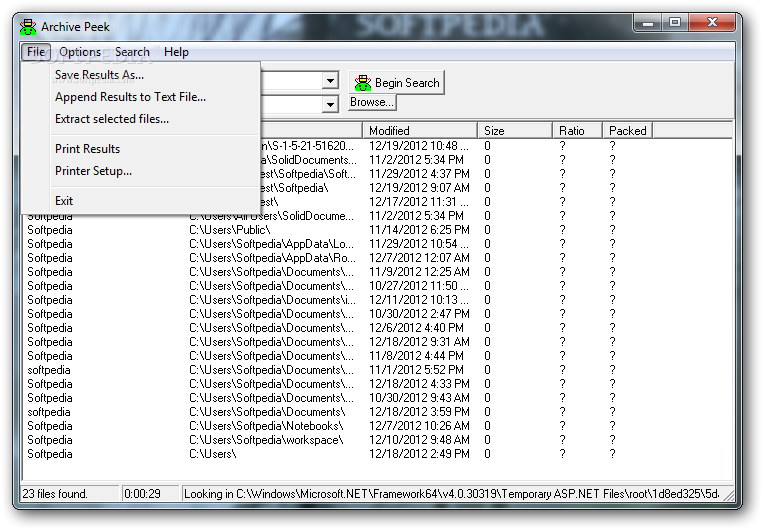
Task: Click modified date 12/7/2012 12:07 AM
Action: (x=419, y=258)
